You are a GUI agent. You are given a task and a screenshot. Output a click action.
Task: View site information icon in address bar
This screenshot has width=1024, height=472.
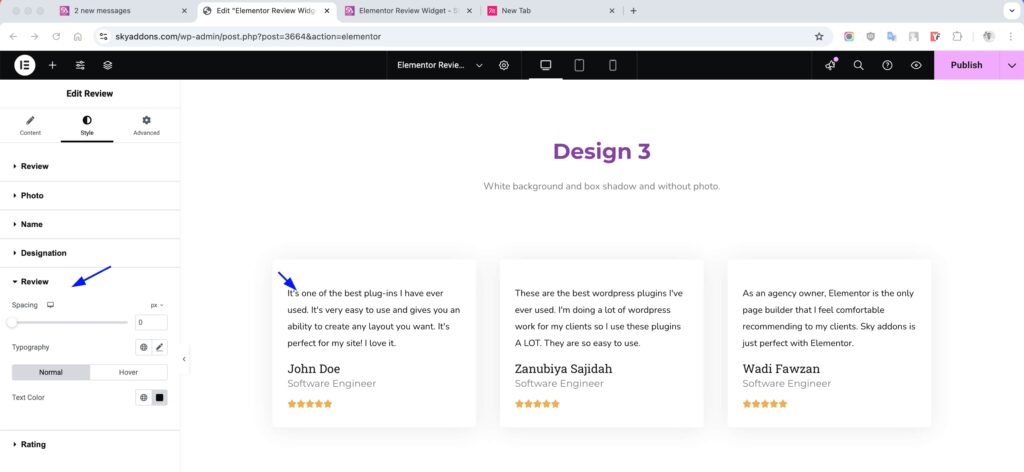click(103, 37)
